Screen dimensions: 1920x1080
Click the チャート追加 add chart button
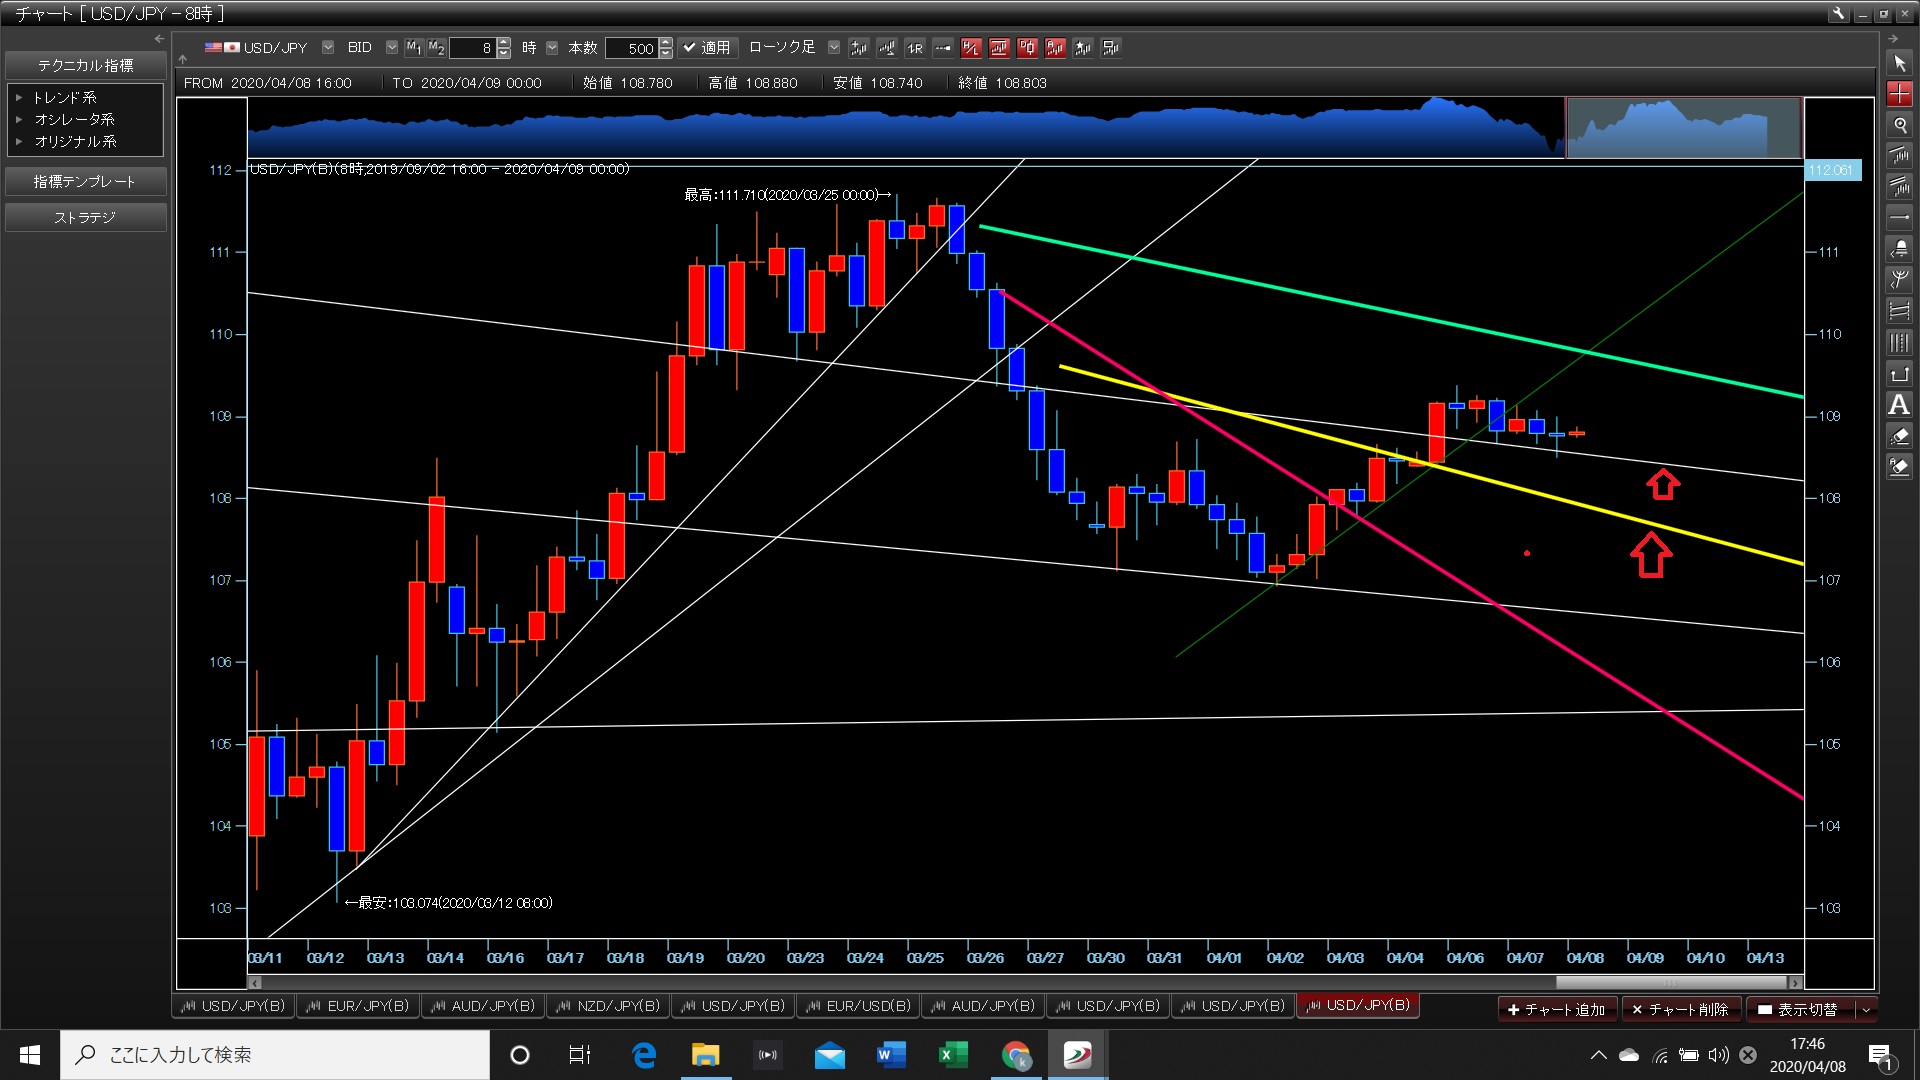point(1556,1010)
